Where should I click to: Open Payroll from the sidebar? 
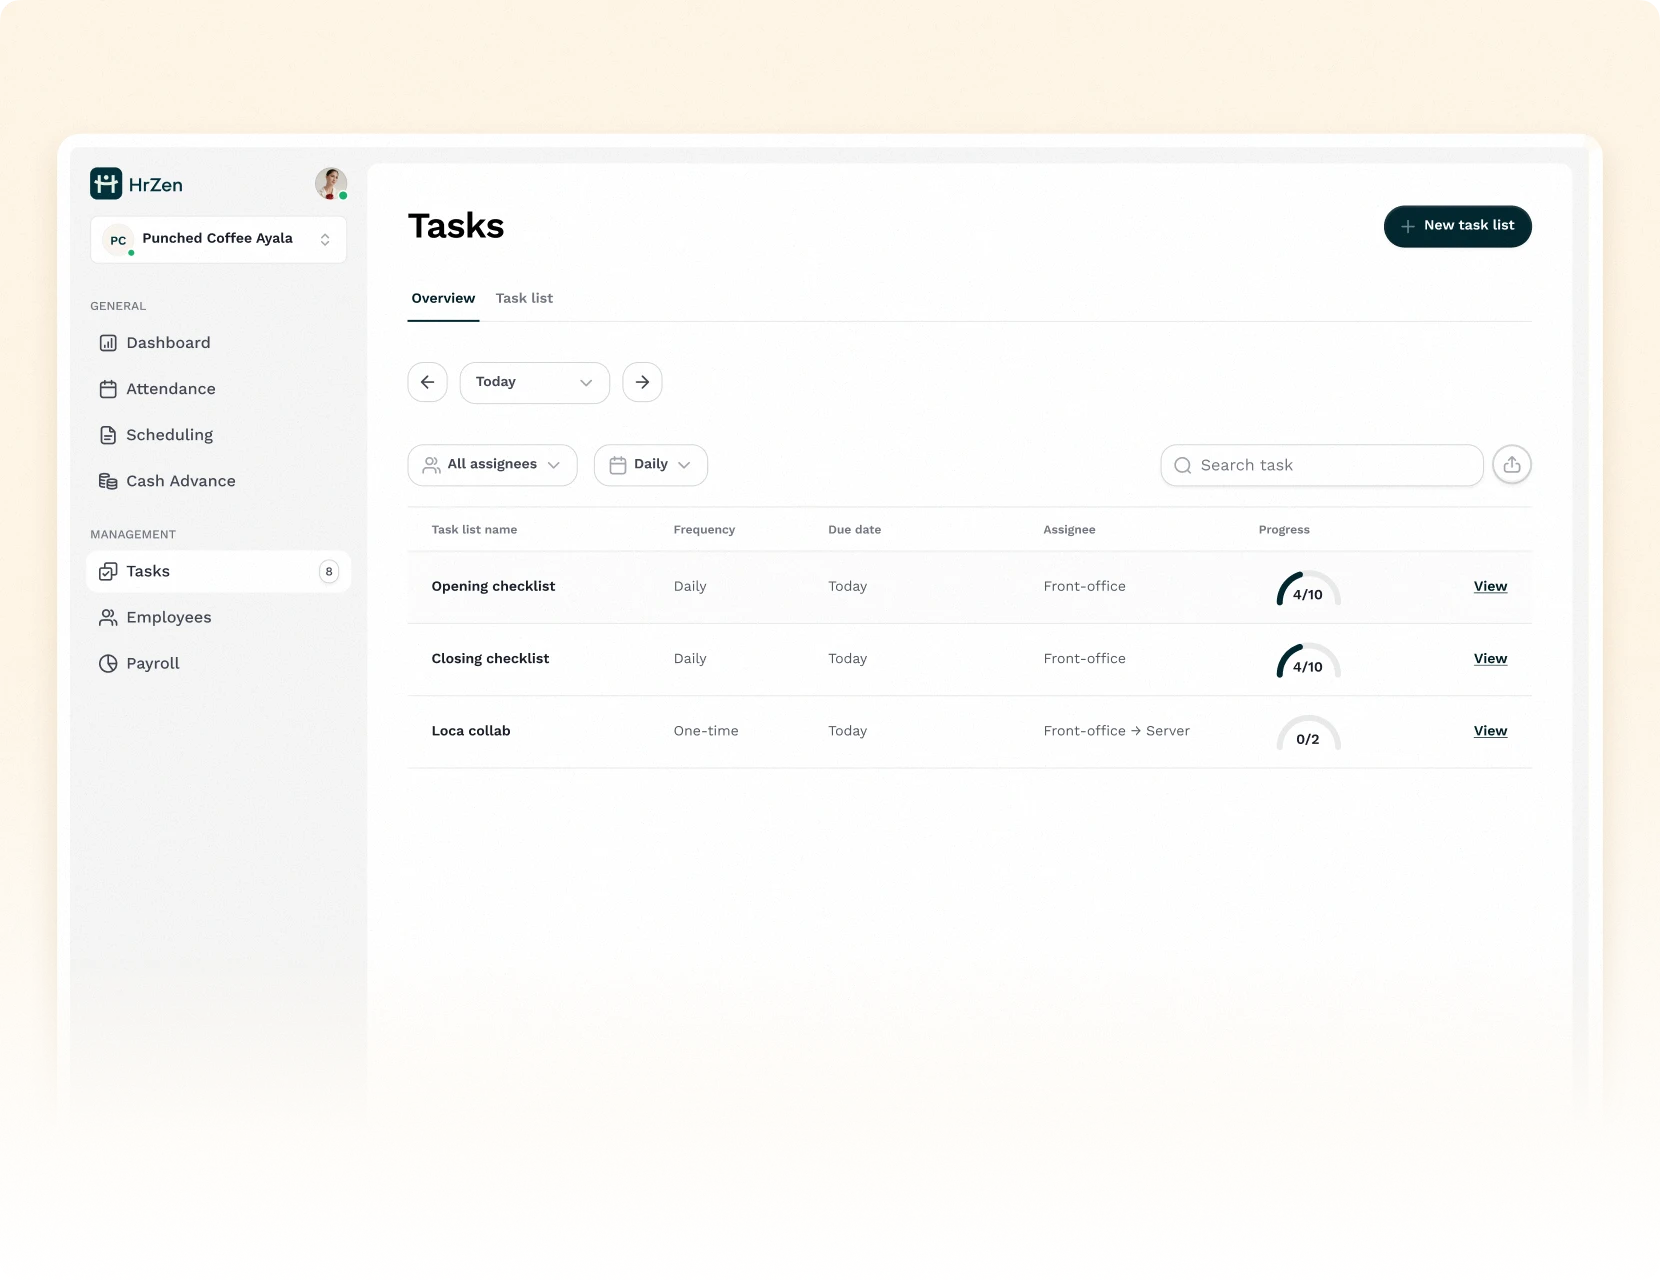(x=152, y=663)
